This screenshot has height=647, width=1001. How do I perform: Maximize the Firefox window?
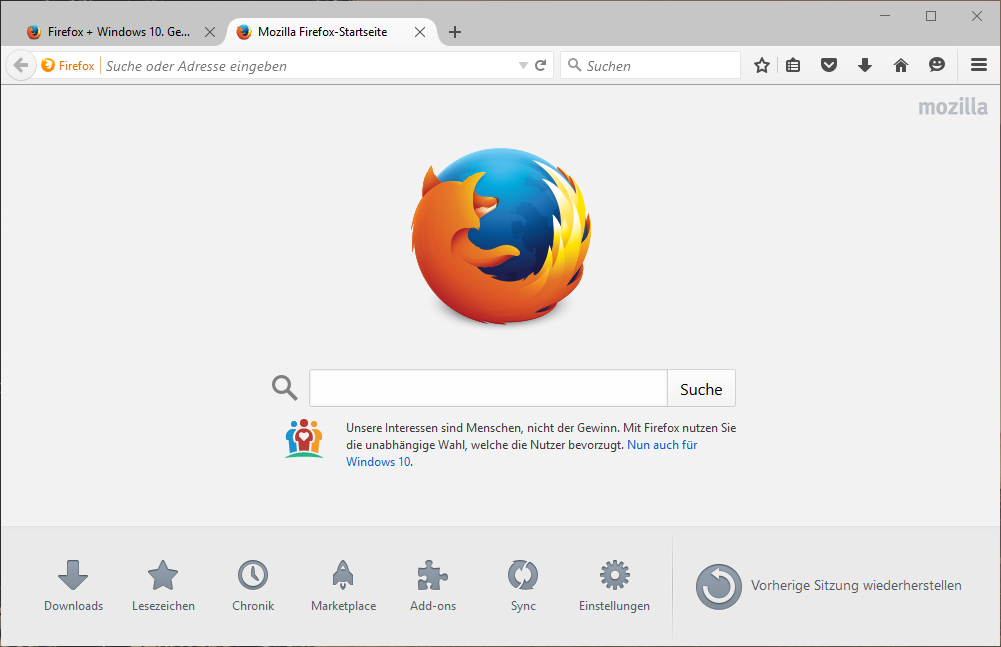pyautogui.click(x=931, y=16)
